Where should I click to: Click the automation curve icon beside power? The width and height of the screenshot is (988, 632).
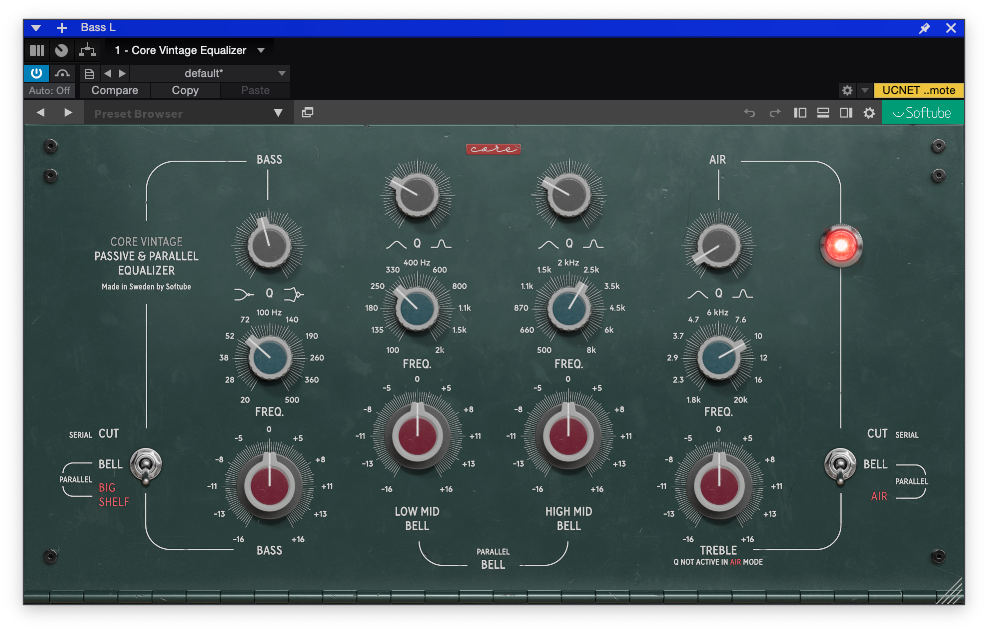62,73
